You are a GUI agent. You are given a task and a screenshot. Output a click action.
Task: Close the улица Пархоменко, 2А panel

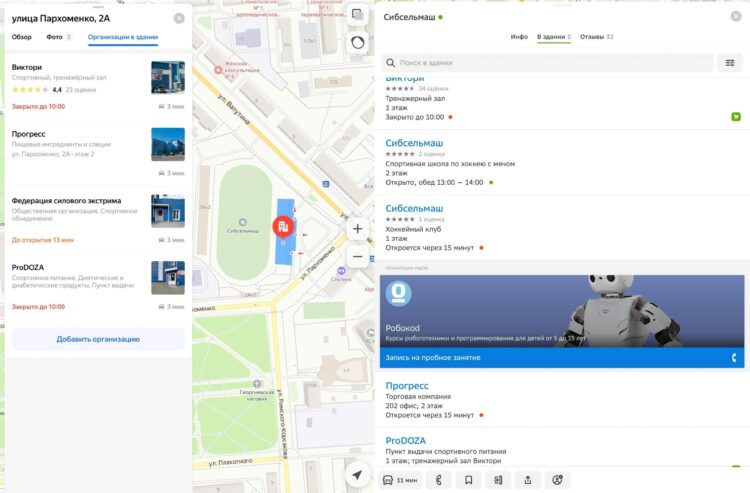pyautogui.click(x=179, y=18)
